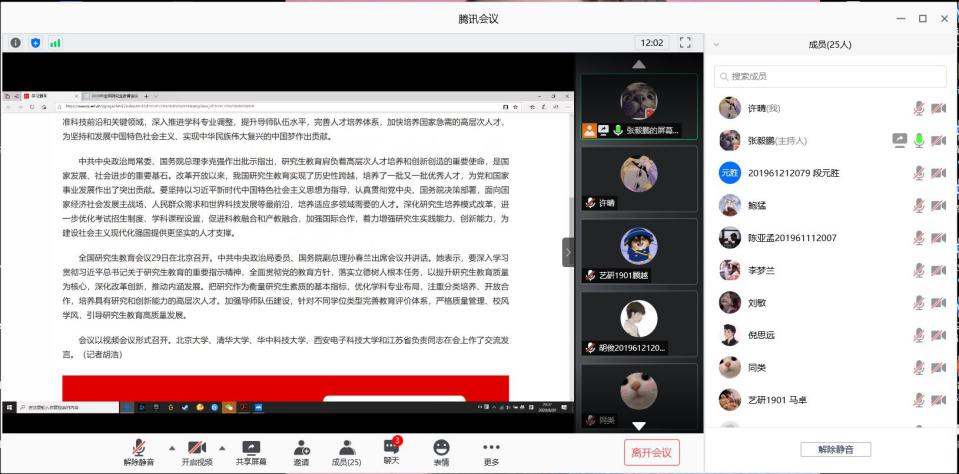Click the blue security shield icon
The image size is (959, 474).
tap(36, 43)
